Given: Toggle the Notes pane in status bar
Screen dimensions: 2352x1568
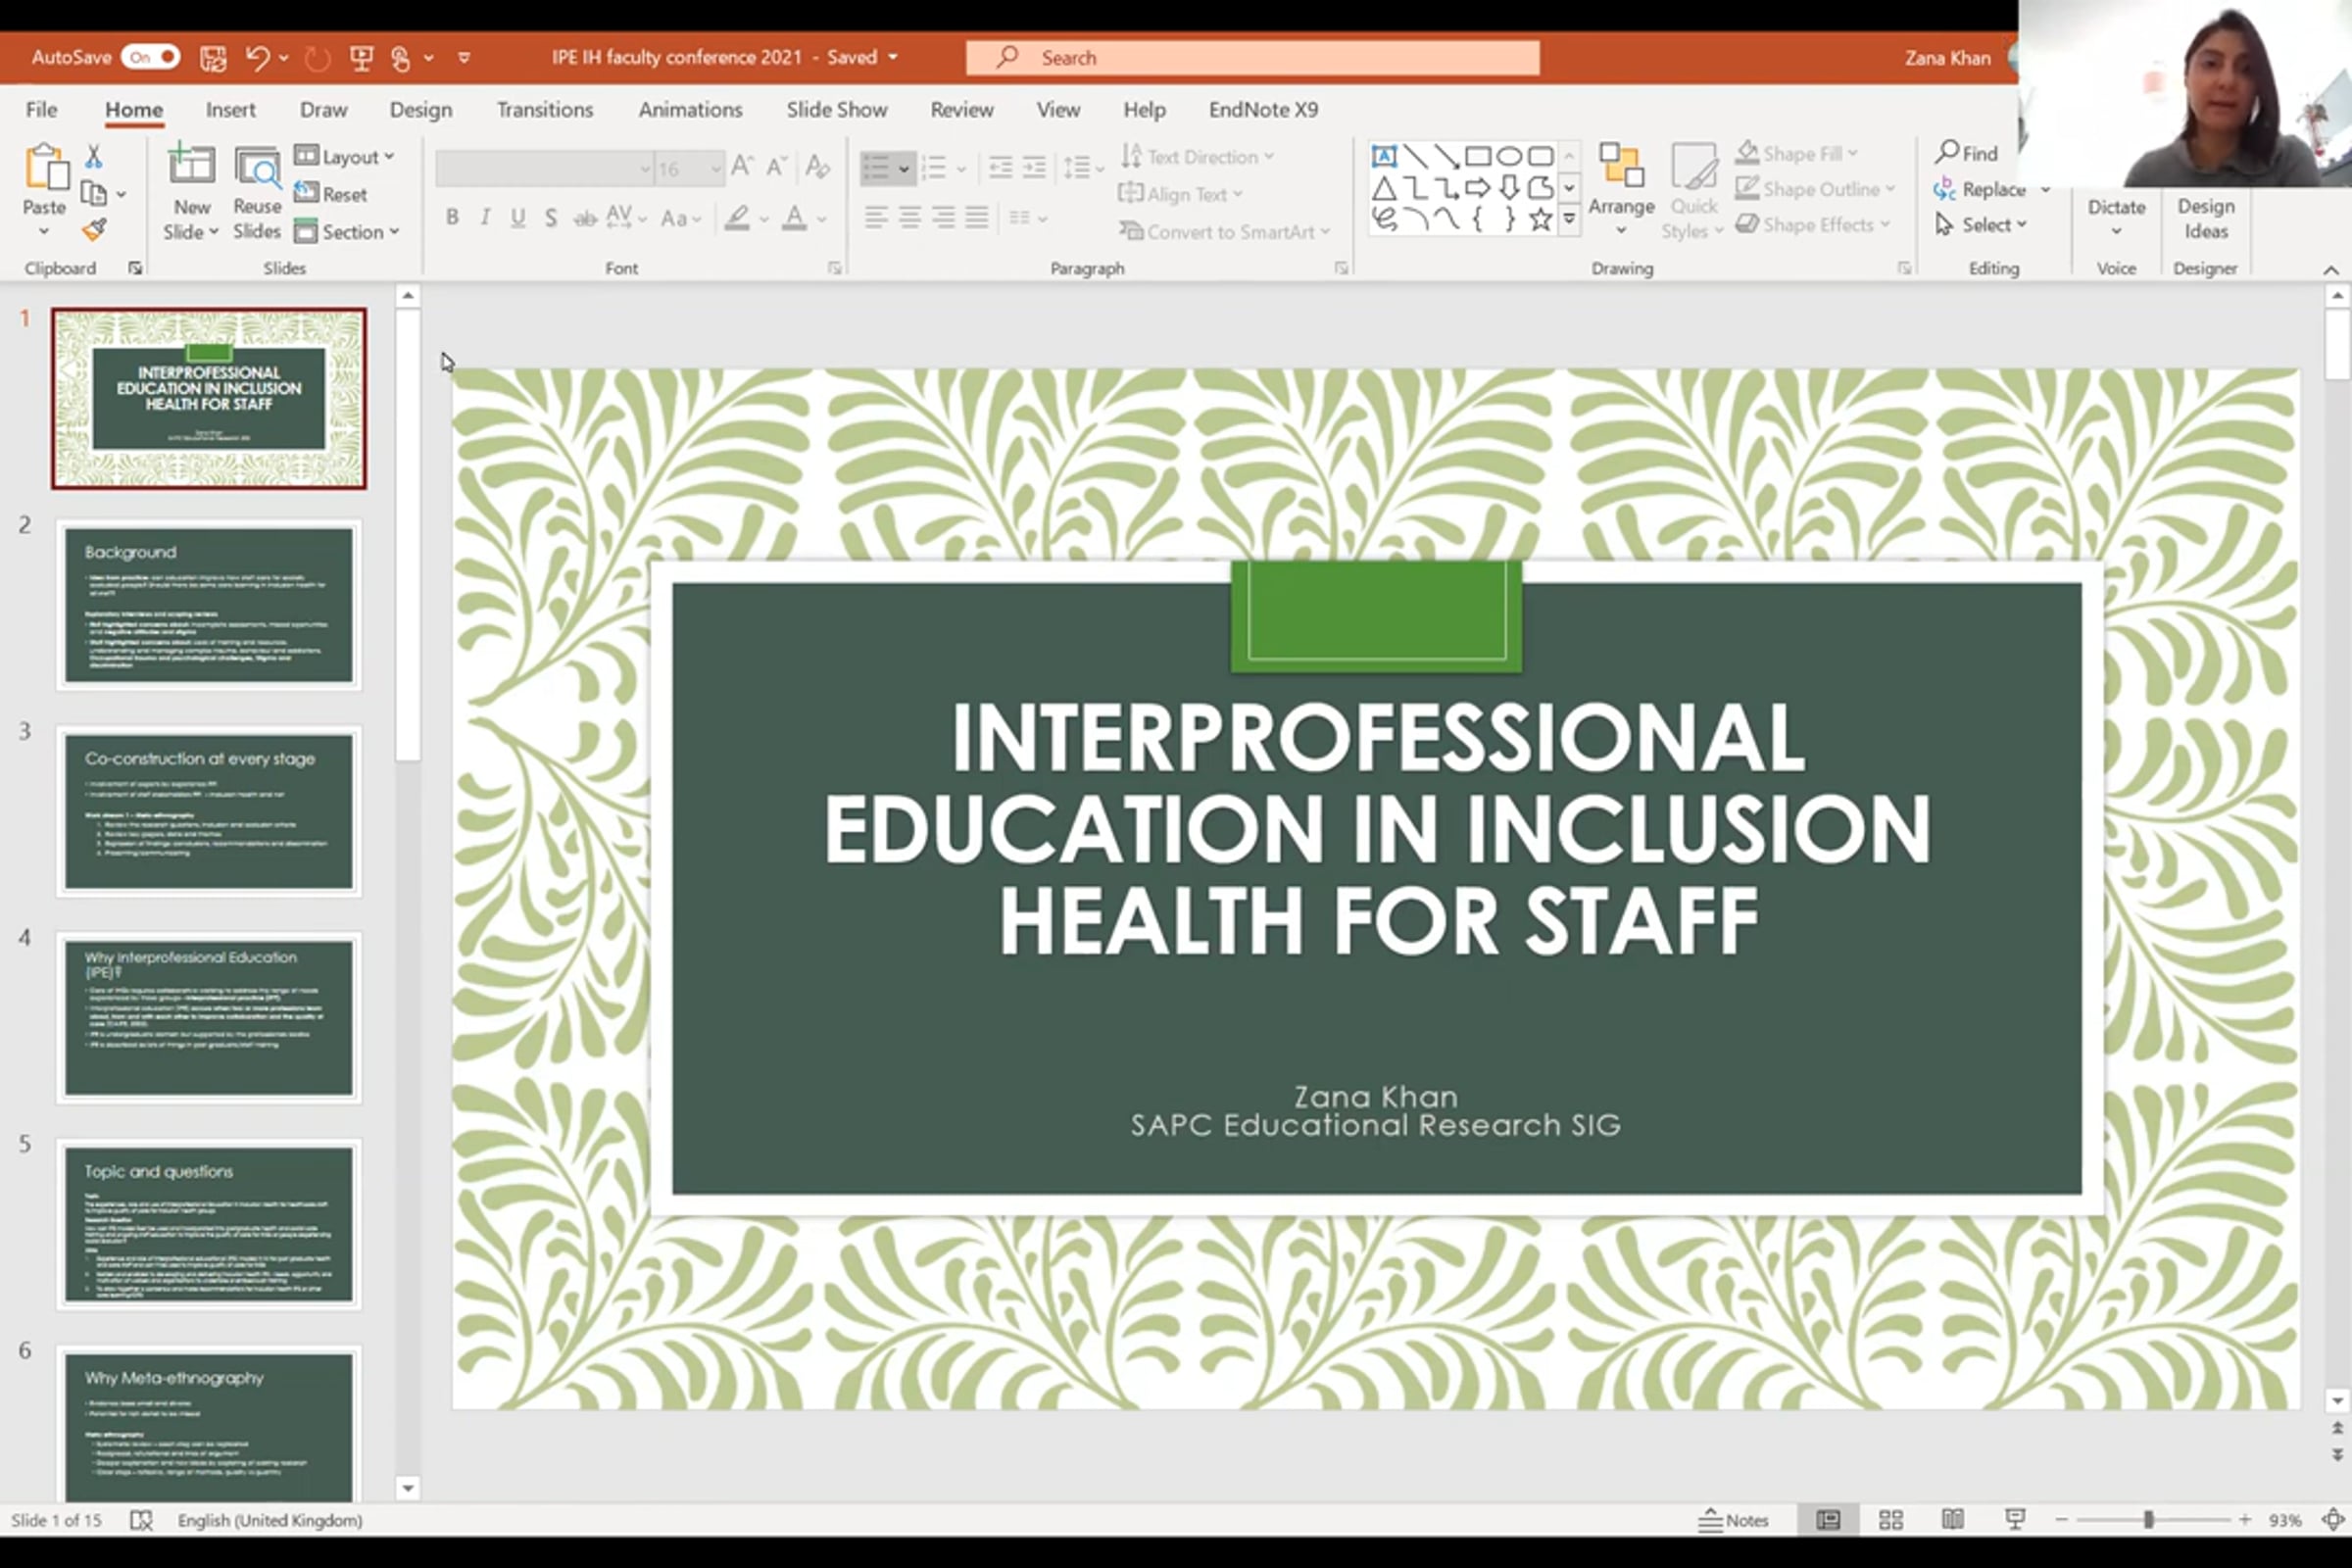Looking at the screenshot, I should click(1734, 1520).
